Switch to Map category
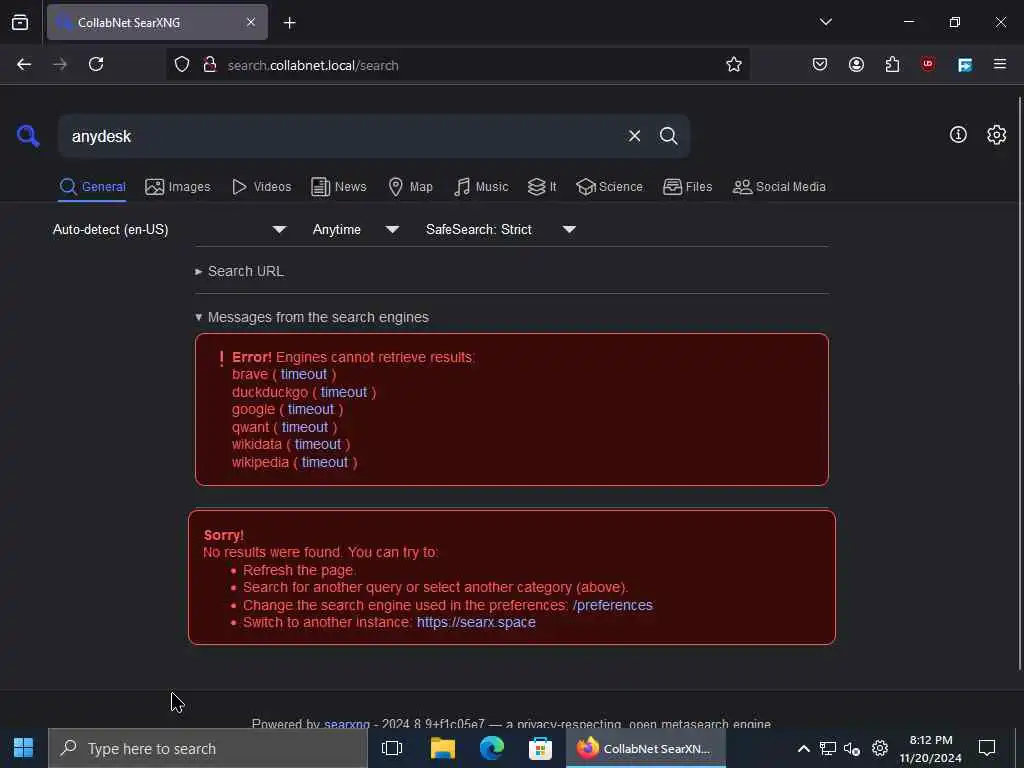Viewport: 1024px width, 768px height. pyautogui.click(x=410, y=187)
